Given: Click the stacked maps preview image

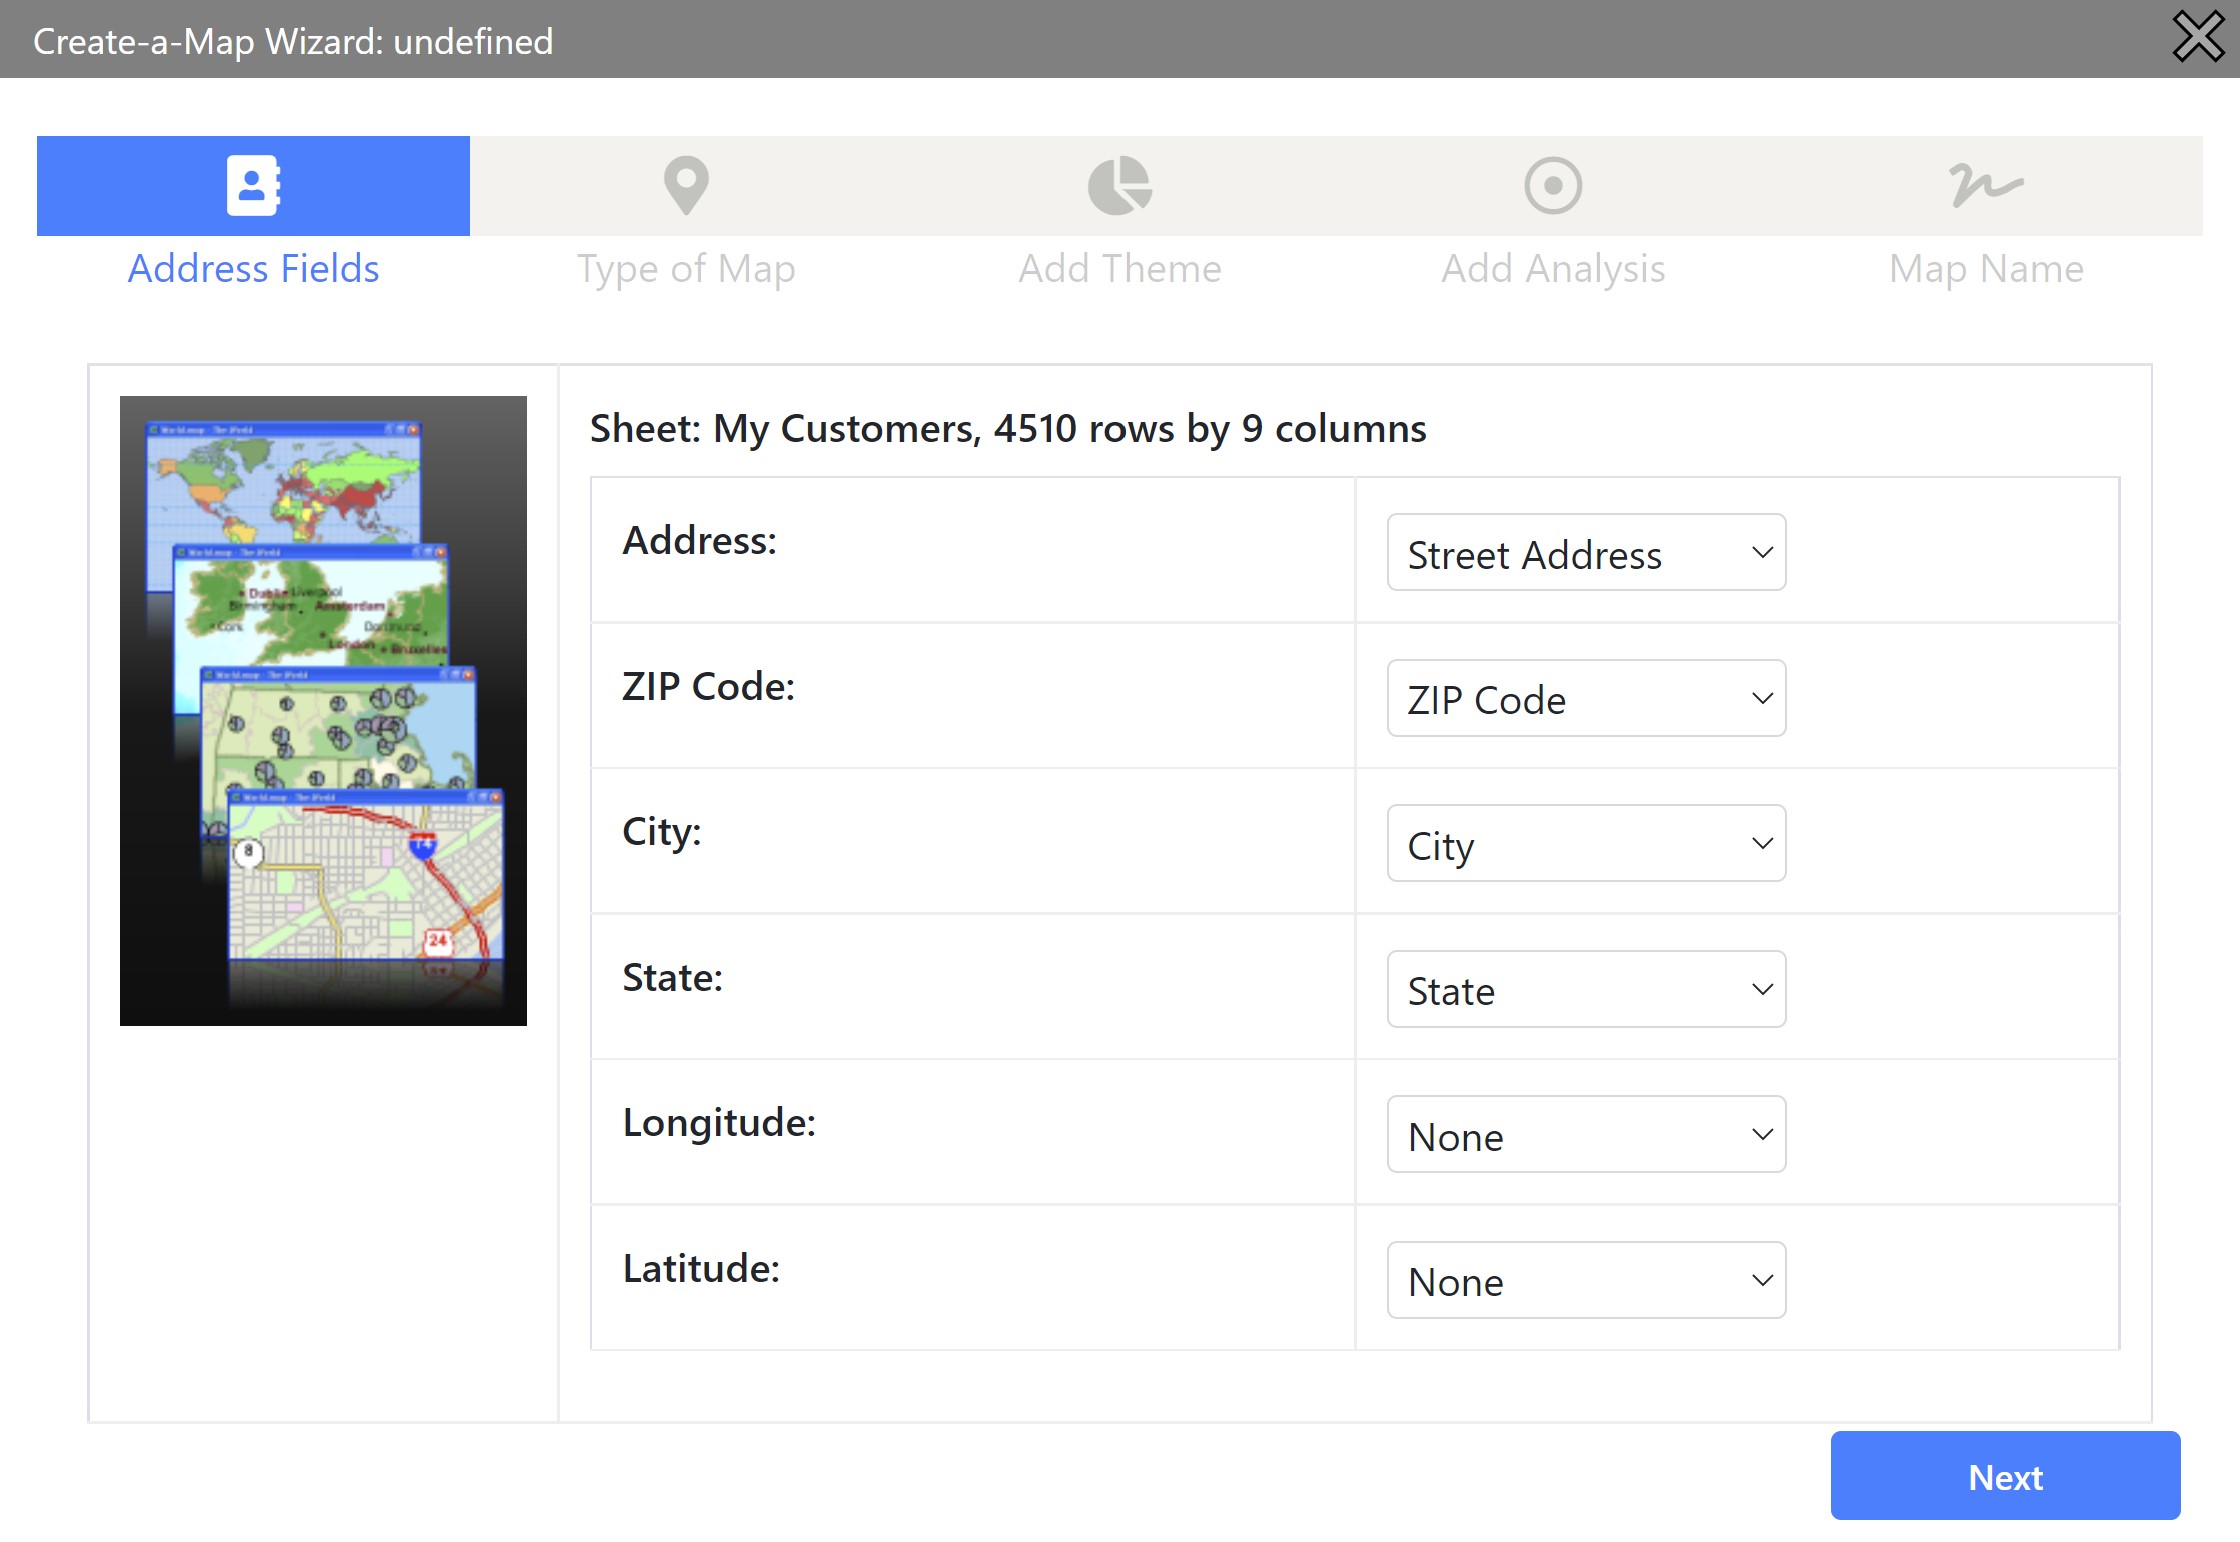Looking at the screenshot, I should (323, 710).
